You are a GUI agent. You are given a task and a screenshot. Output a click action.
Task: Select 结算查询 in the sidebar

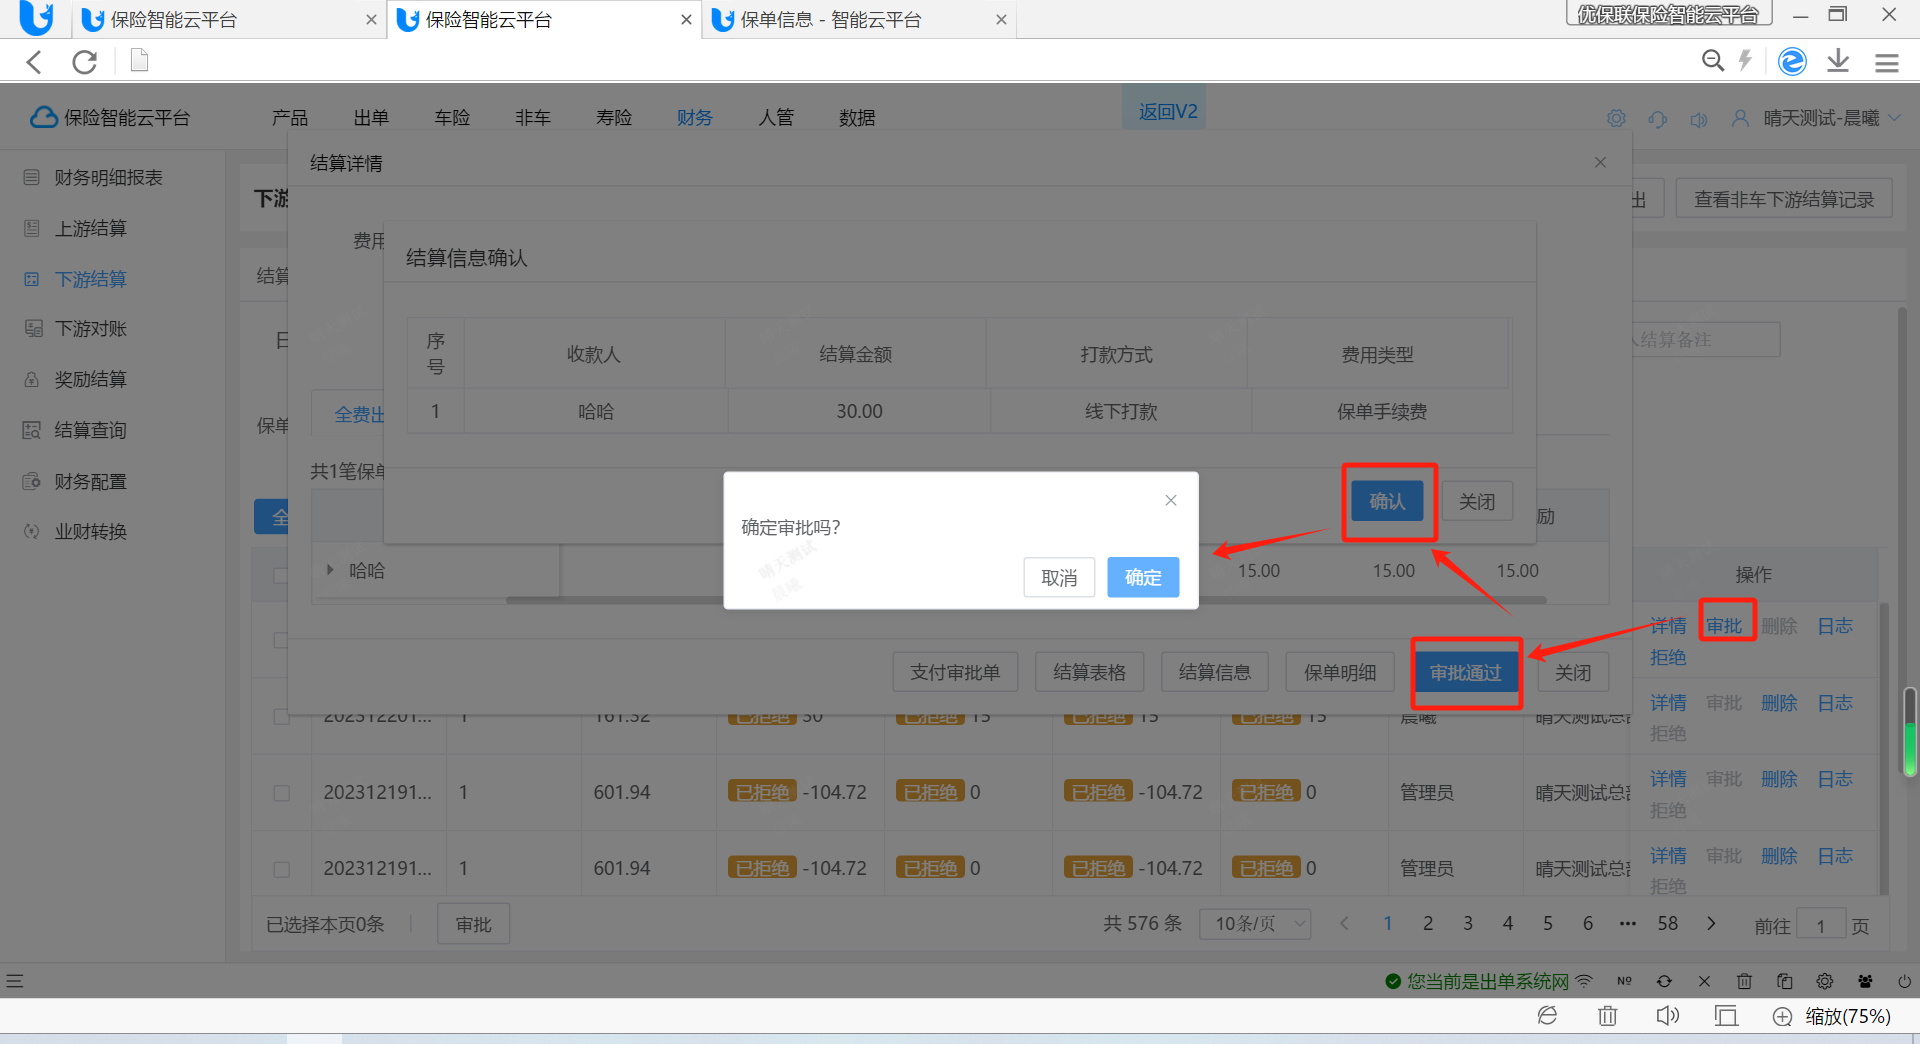click(90, 430)
